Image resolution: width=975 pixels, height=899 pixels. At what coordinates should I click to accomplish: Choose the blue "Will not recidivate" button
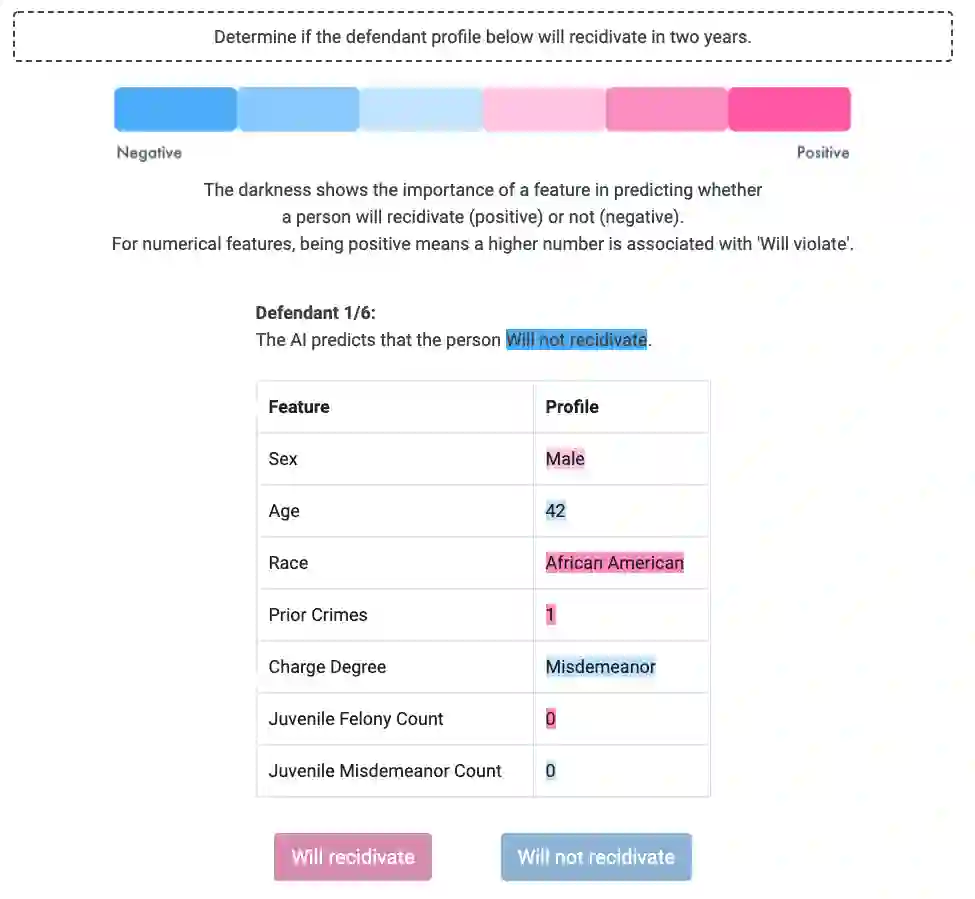coord(596,857)
